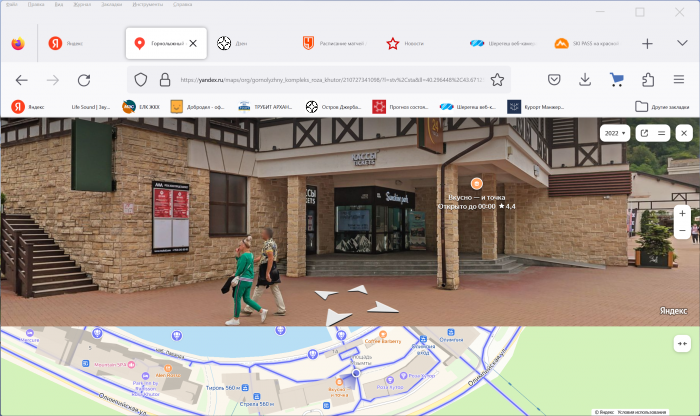
Task: Open the Extensions puzzle-piece menu
Action: (x=648, y=80)
